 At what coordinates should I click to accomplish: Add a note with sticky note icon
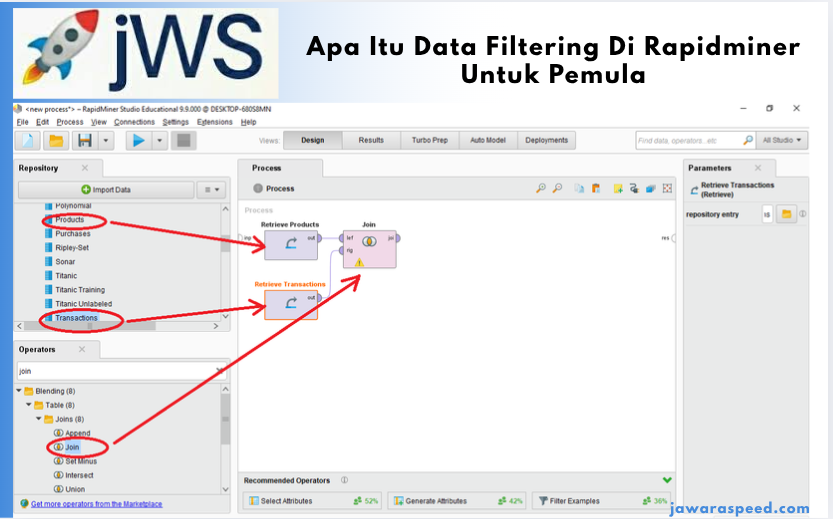click(617, 188)
